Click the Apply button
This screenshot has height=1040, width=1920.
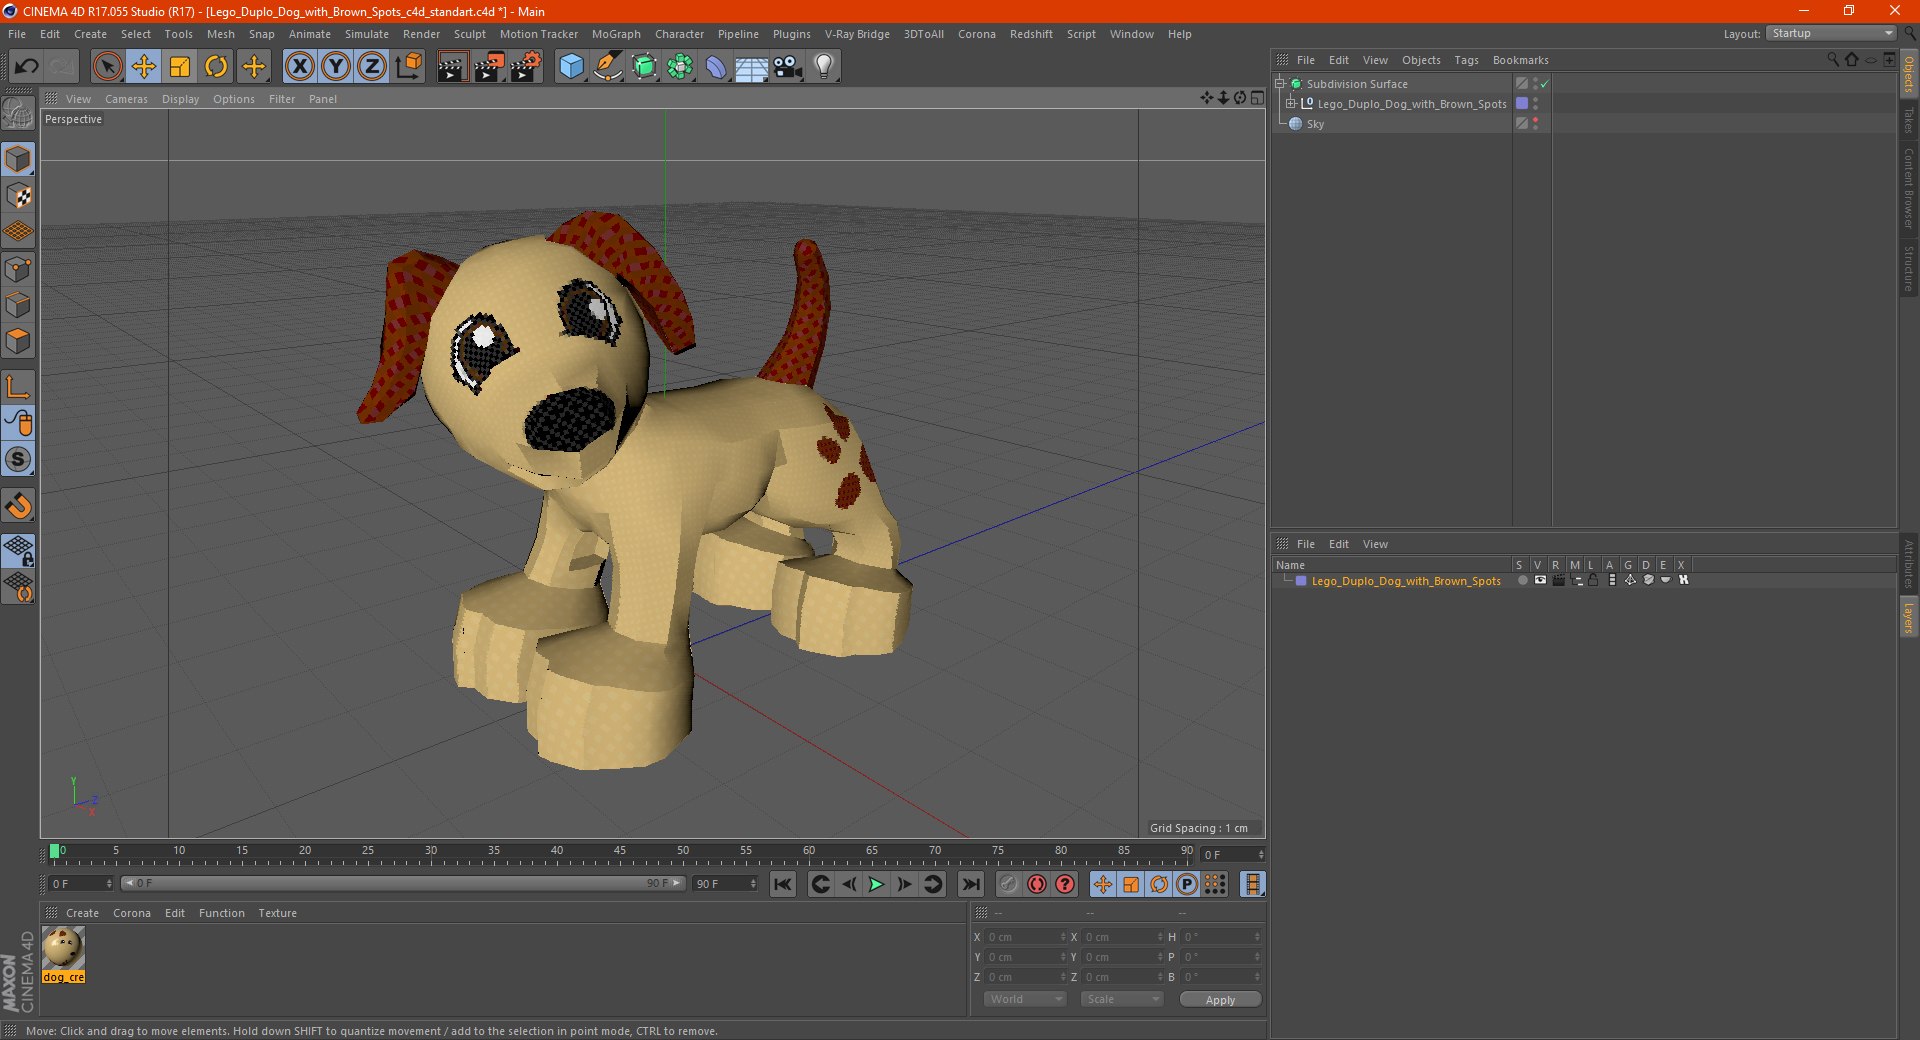pyautogui.click(x=1220, y=1000)
